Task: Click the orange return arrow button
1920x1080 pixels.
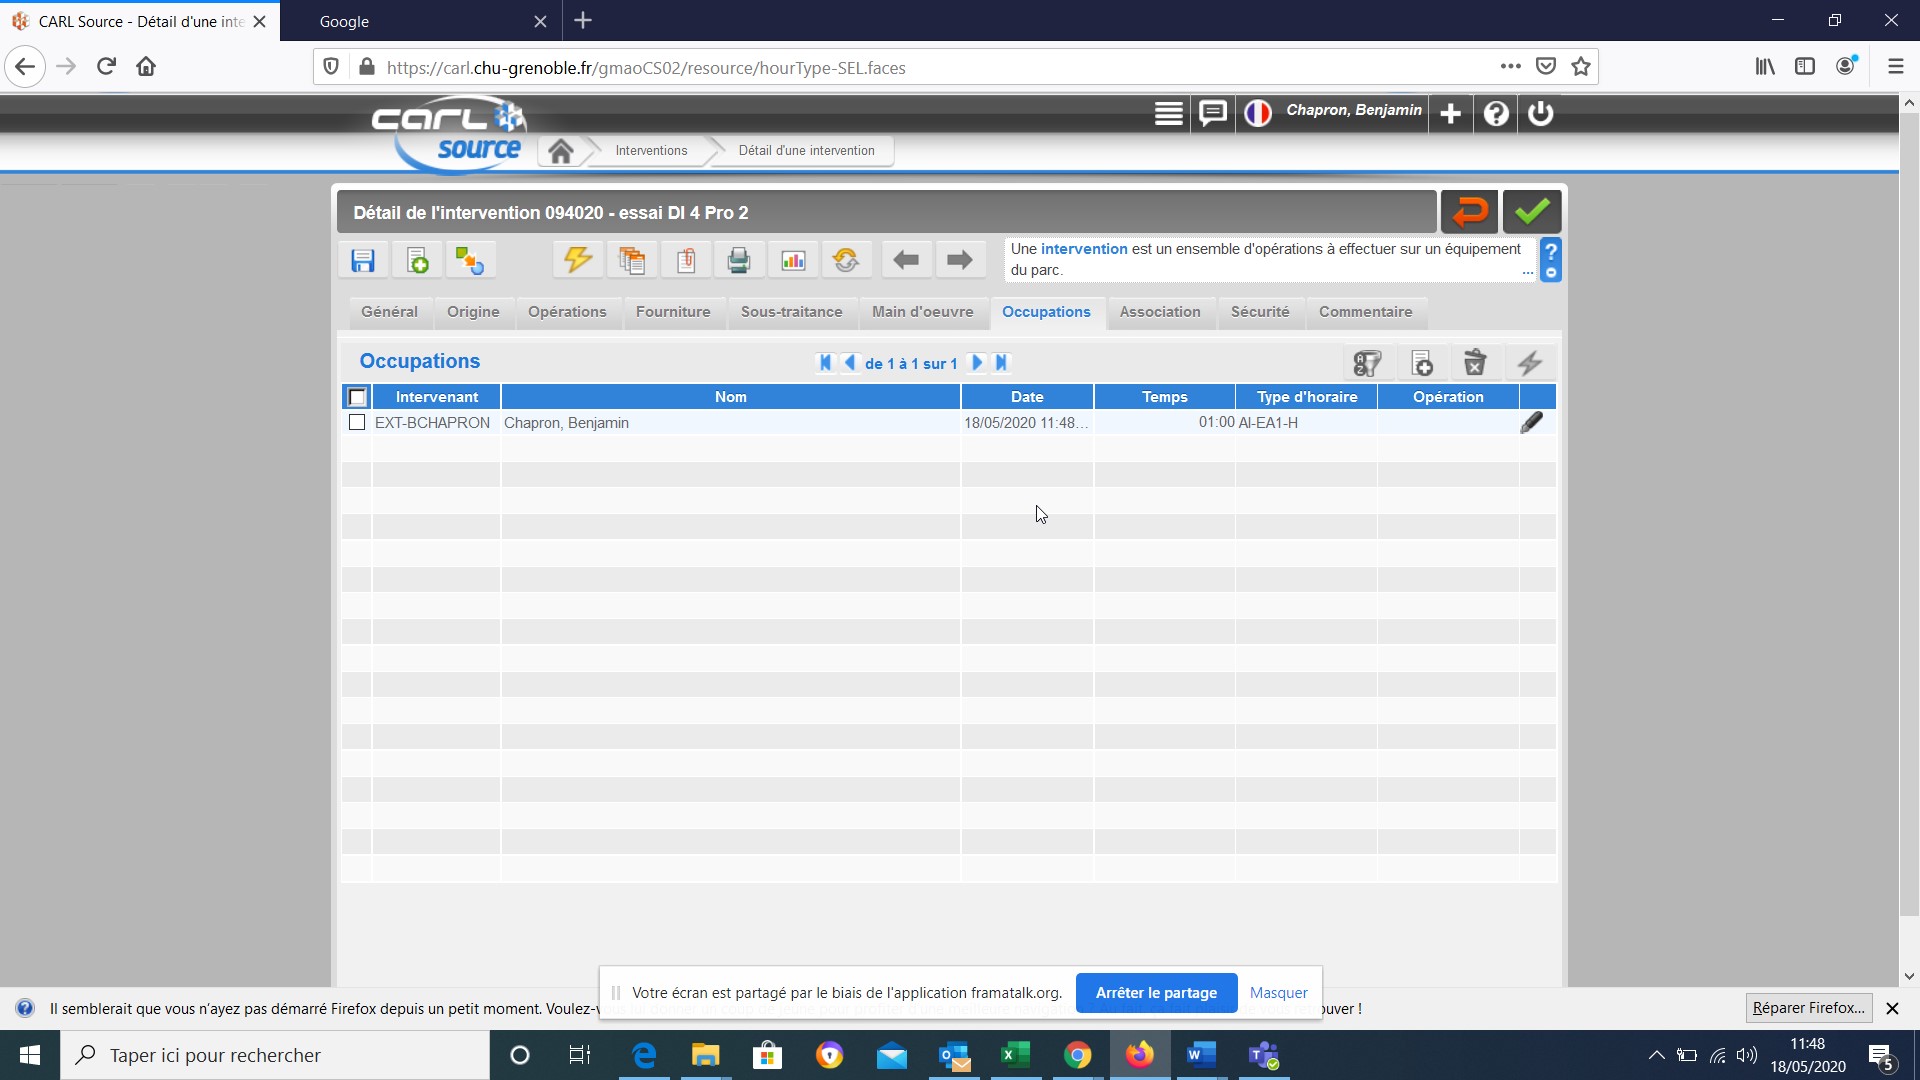Action: click(x=1469, y=212)
